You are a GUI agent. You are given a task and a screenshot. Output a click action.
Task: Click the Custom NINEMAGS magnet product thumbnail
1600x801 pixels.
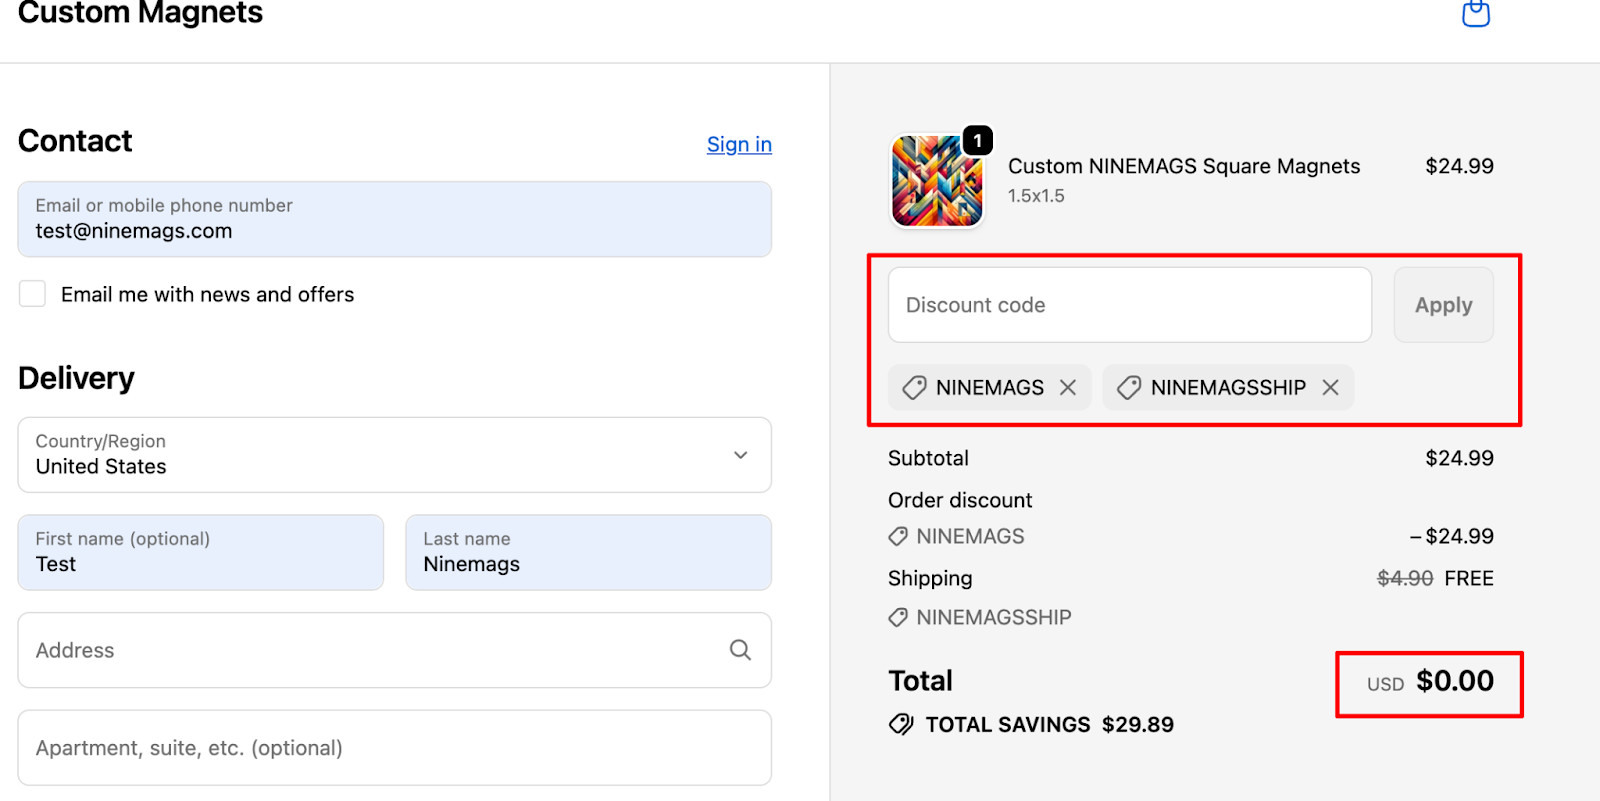tap(937, 181)
